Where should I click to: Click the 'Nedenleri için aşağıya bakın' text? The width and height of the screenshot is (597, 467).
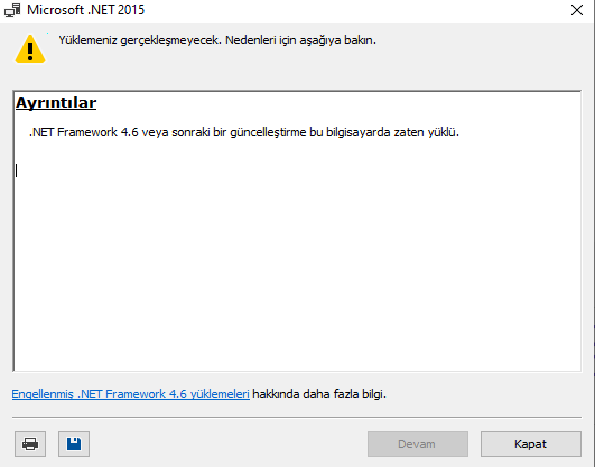click(300, 40)
